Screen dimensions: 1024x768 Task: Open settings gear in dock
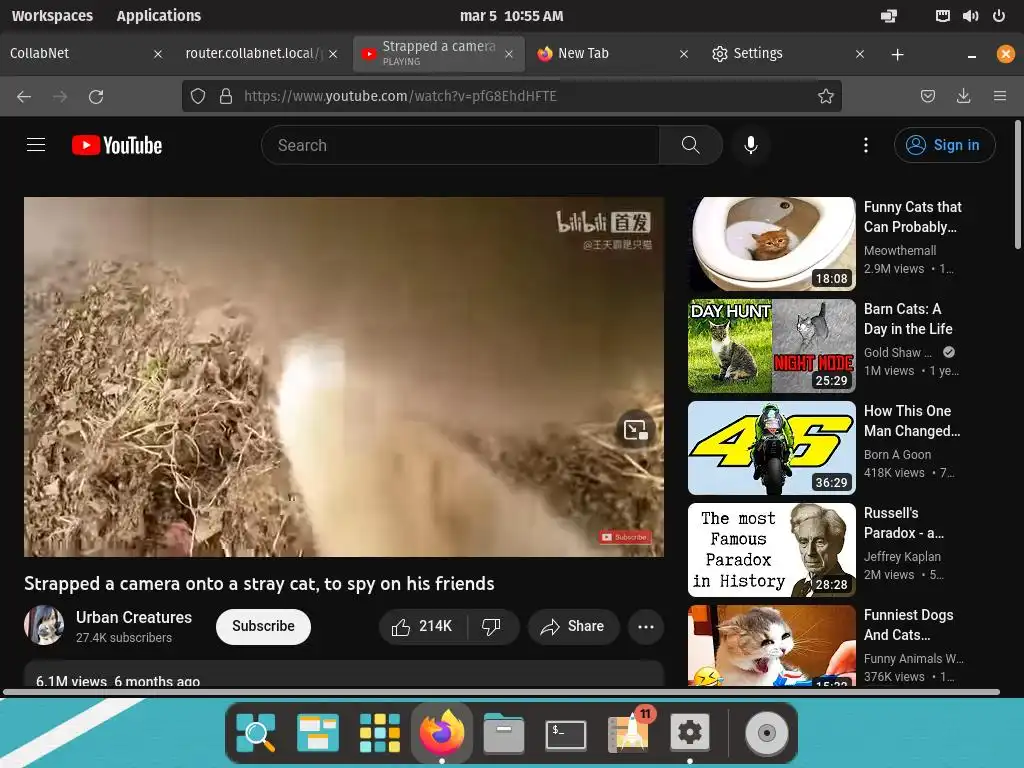[690, 732]
